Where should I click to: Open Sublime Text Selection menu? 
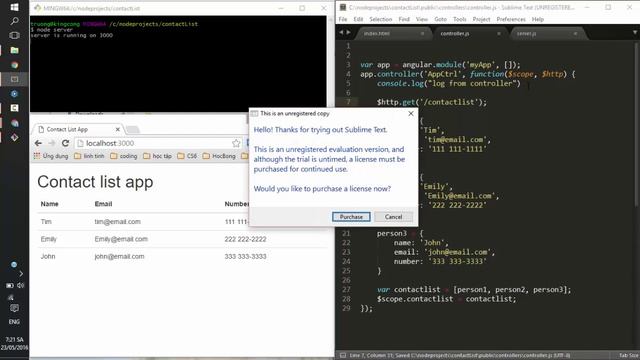[x=381, y=19]
